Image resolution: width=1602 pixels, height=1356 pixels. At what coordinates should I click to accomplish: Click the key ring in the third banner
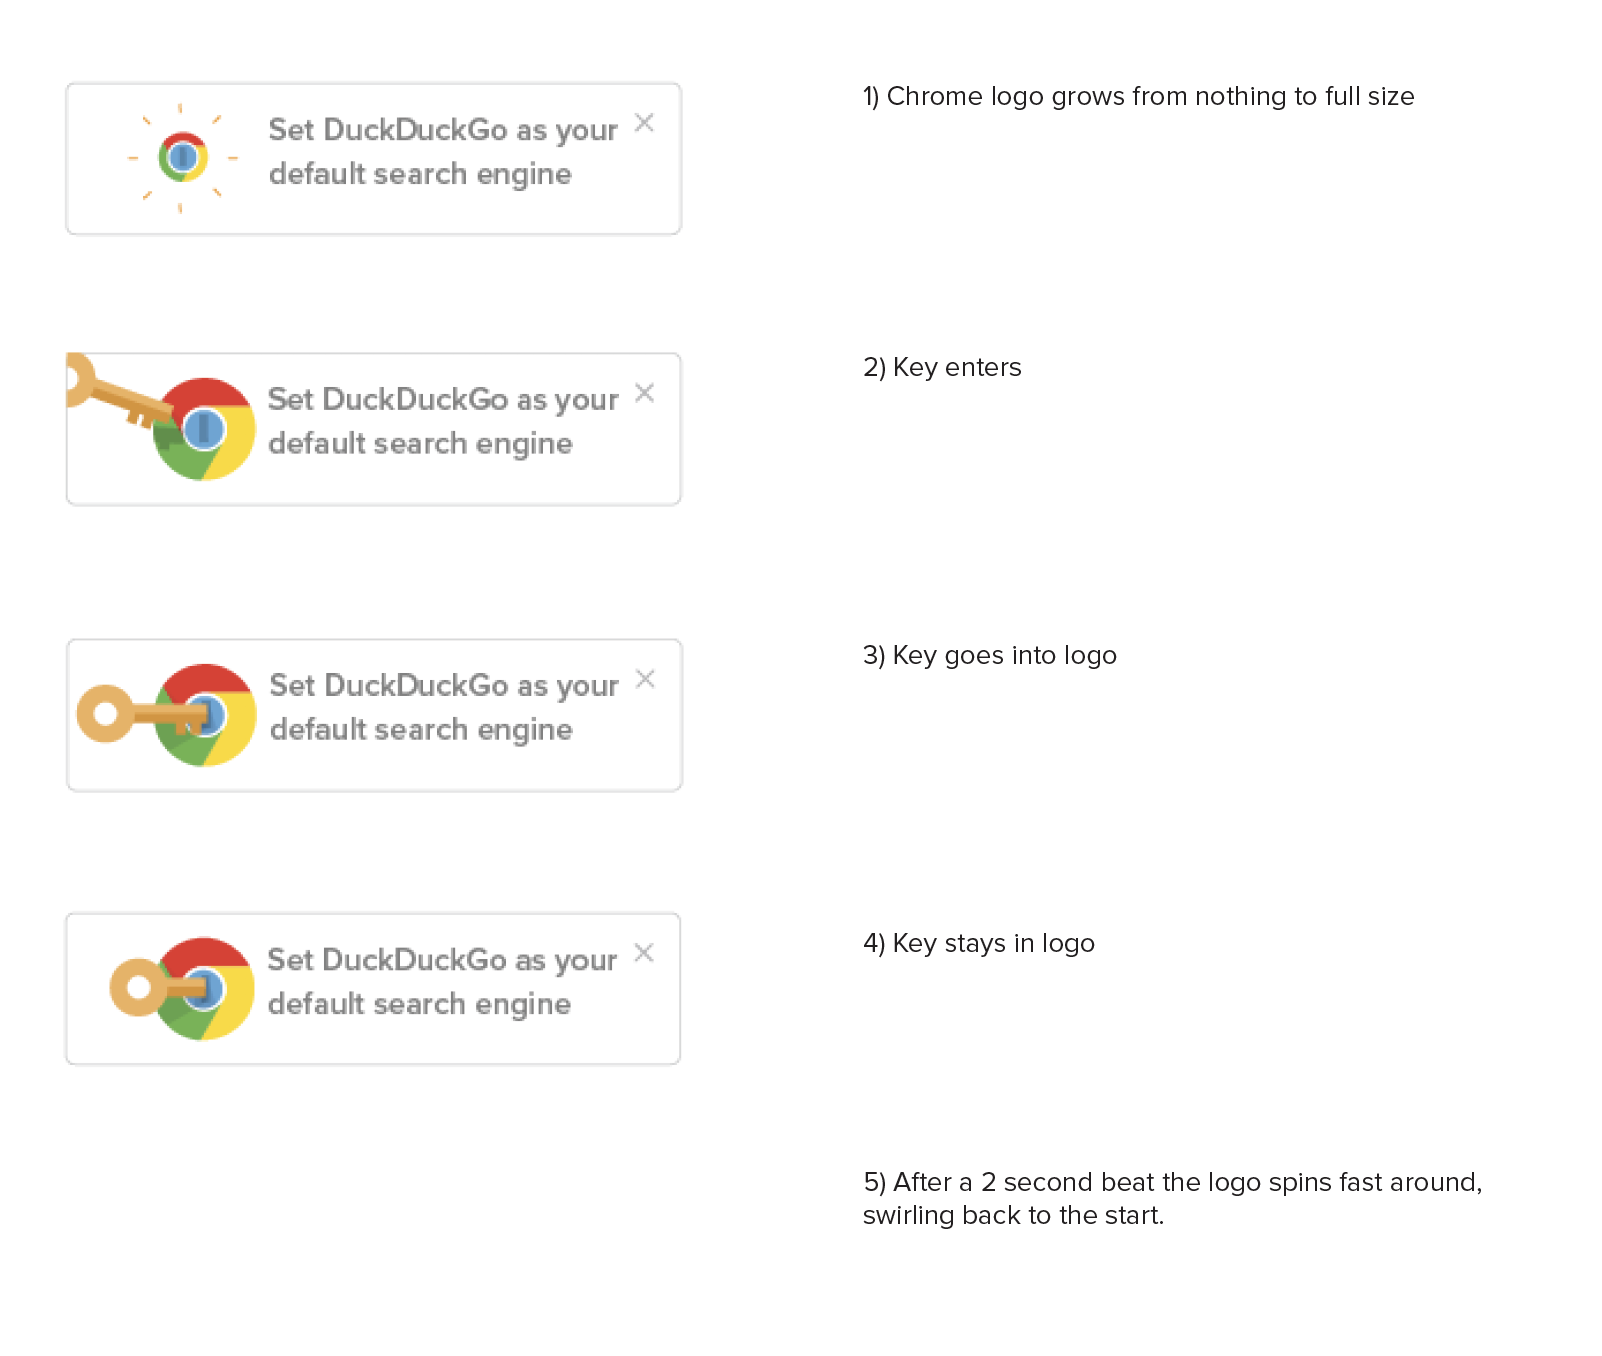pyautogui.click(x=105, y=714)
